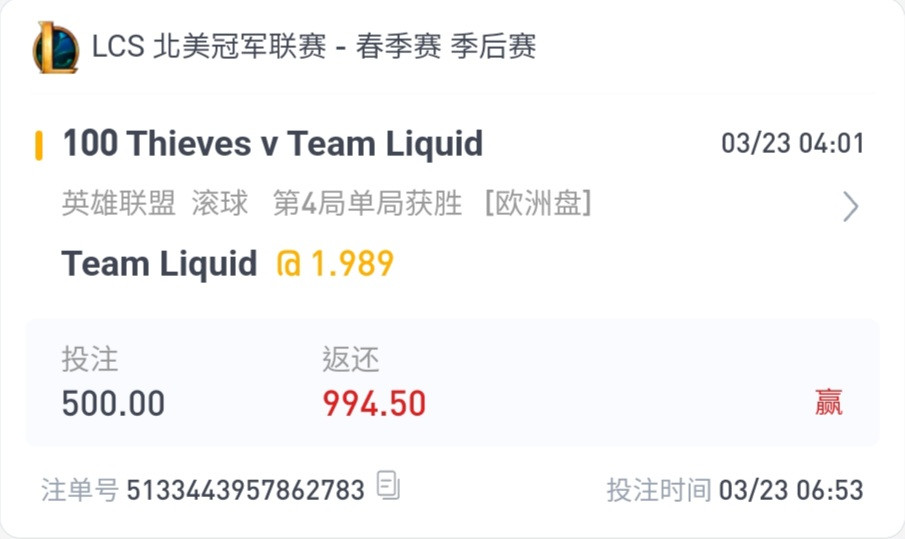
Task: Click the 投注 stake label
Action: point(90,359)
